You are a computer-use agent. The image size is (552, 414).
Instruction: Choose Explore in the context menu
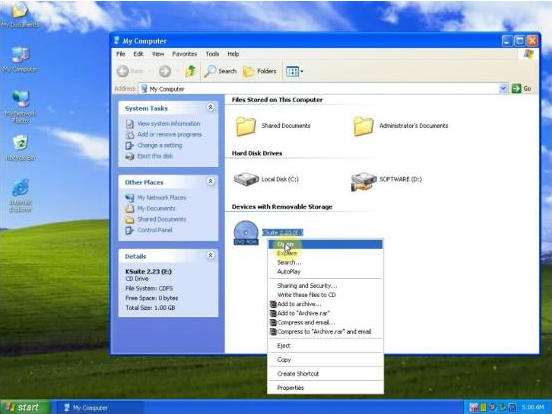pos(325,253)
